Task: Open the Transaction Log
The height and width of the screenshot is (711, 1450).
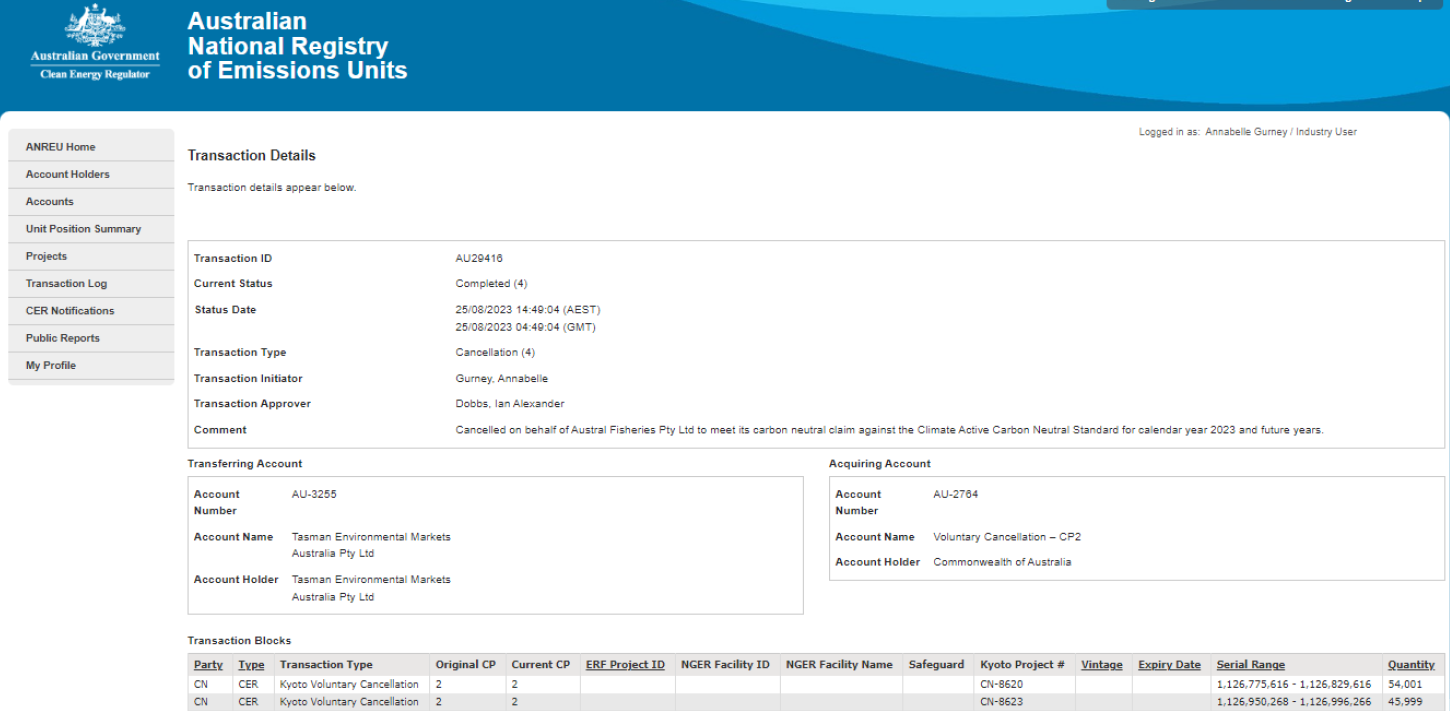Action: point(66,284)
